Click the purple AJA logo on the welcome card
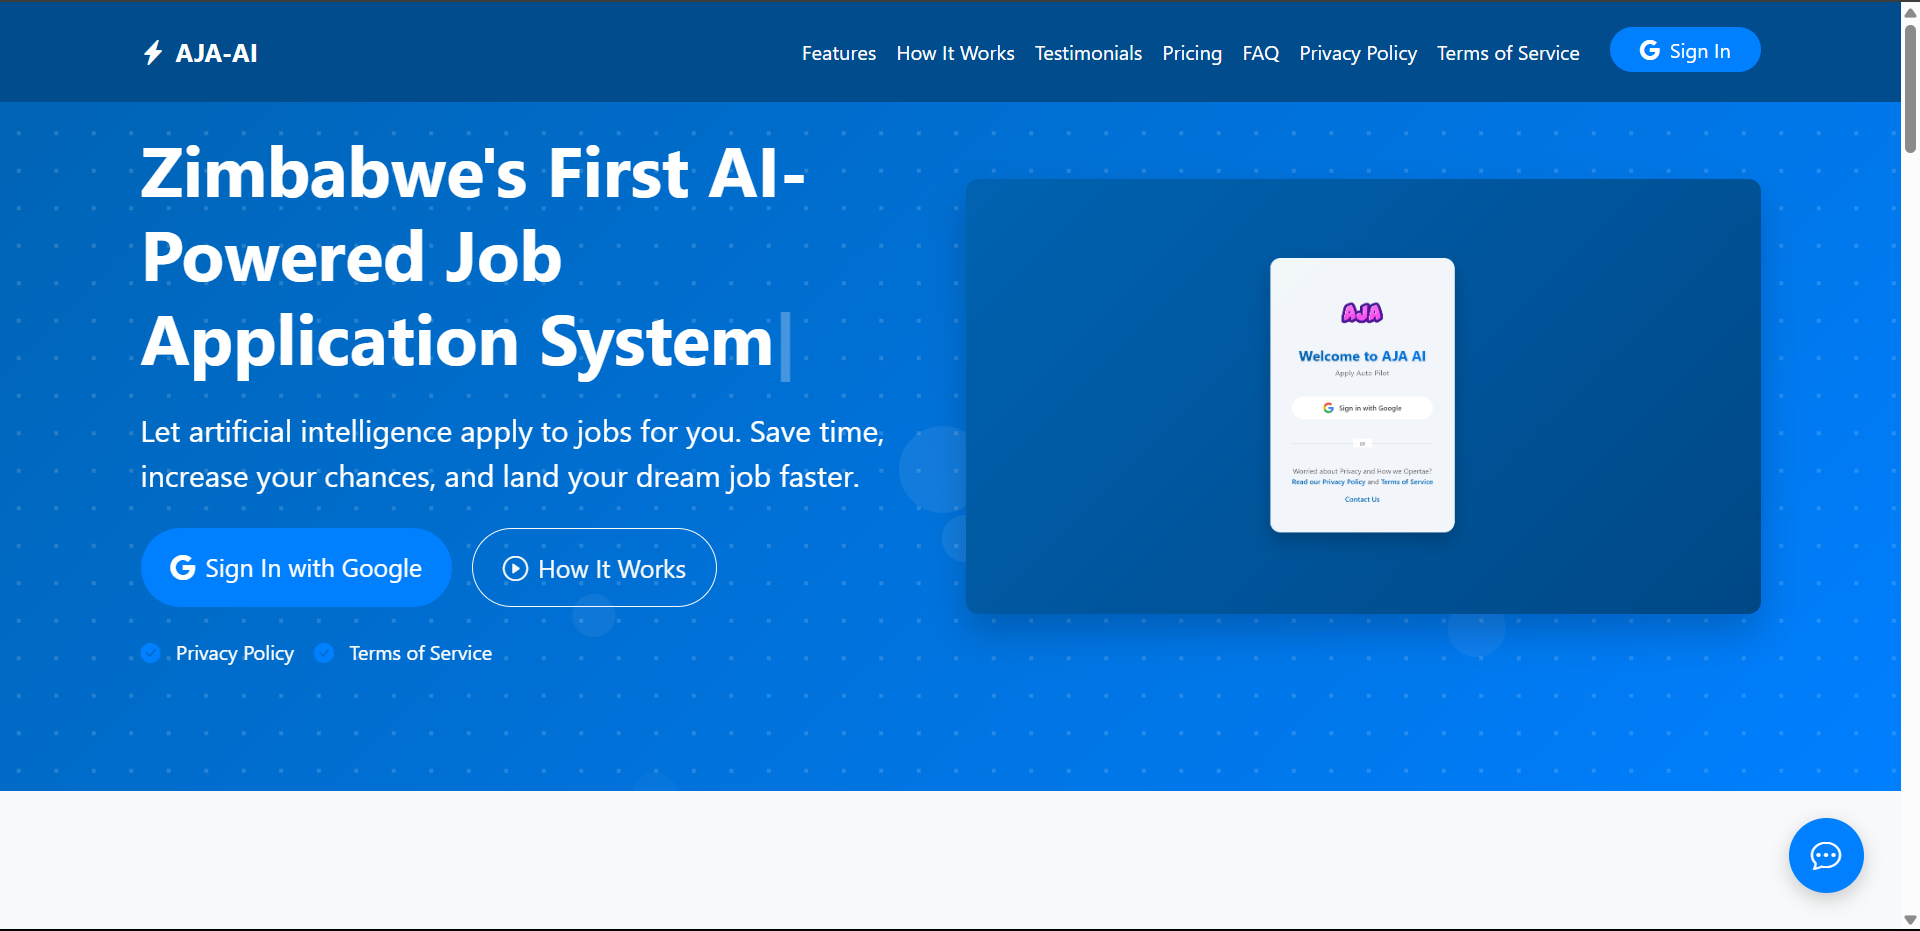1920x931 pixels. [x=1361, y=313]
